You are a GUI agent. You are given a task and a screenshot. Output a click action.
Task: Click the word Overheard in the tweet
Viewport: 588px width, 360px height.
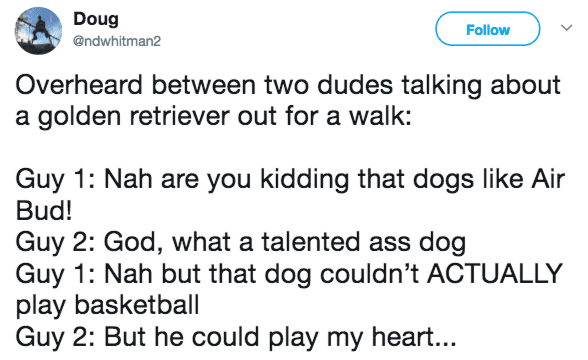click(x=79, y=85)
